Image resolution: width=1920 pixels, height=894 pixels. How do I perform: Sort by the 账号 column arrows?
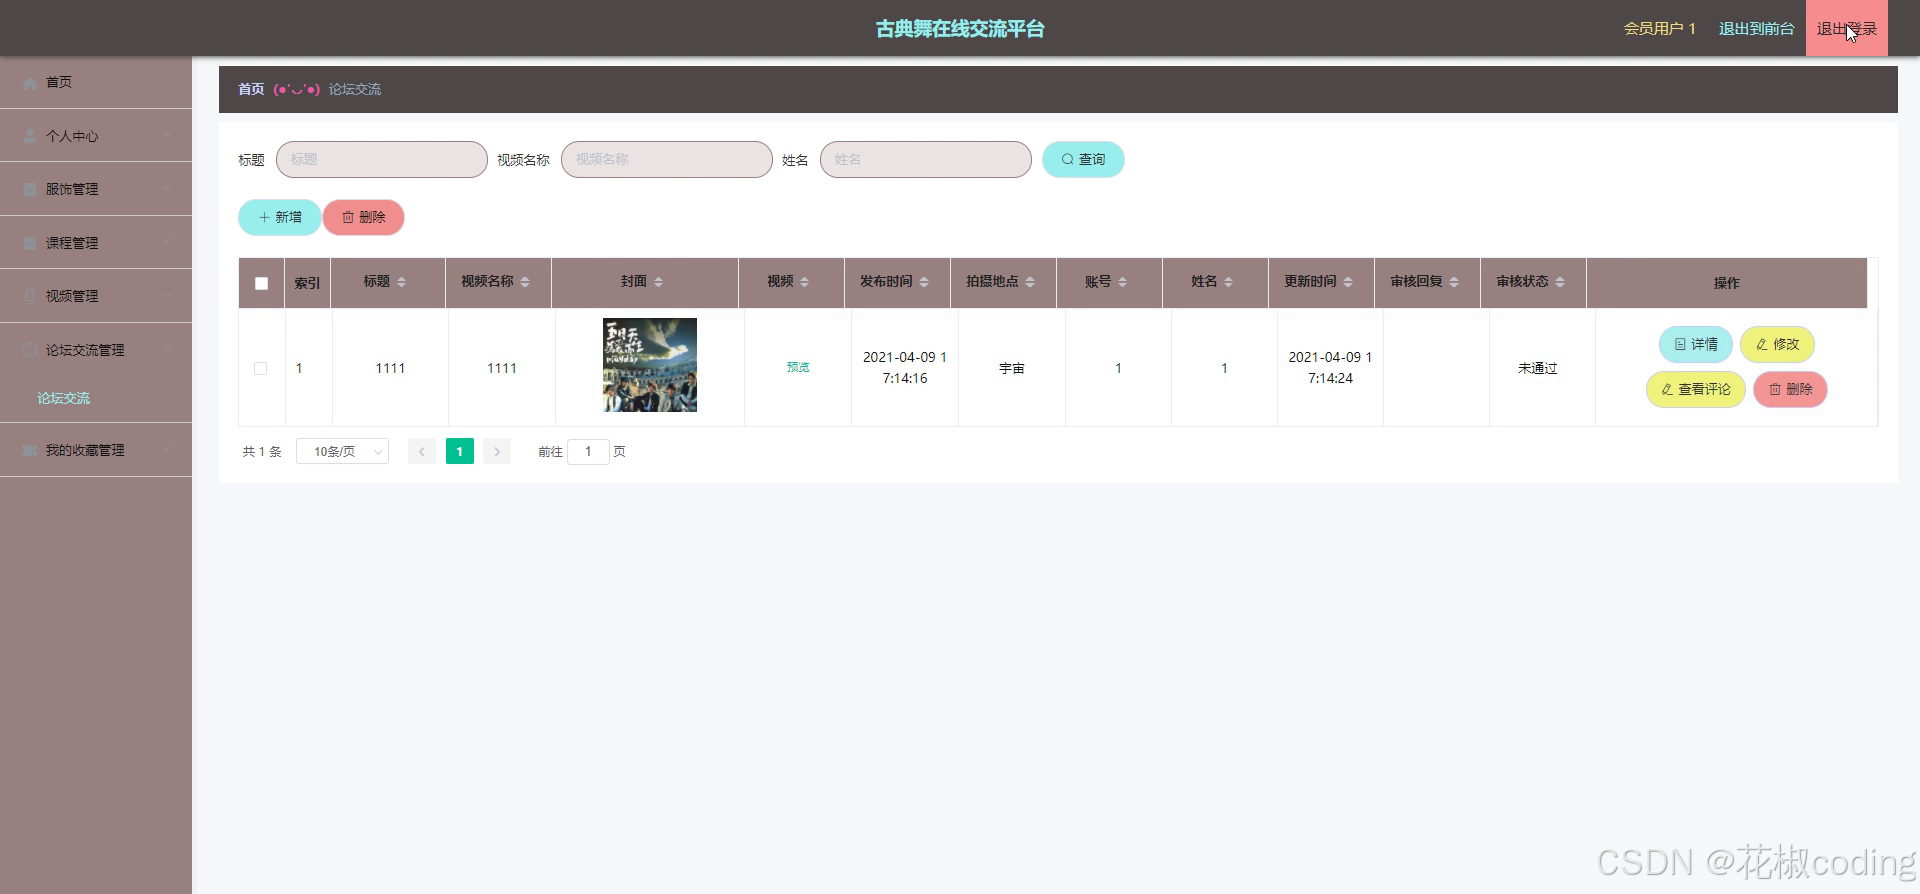1122,282
